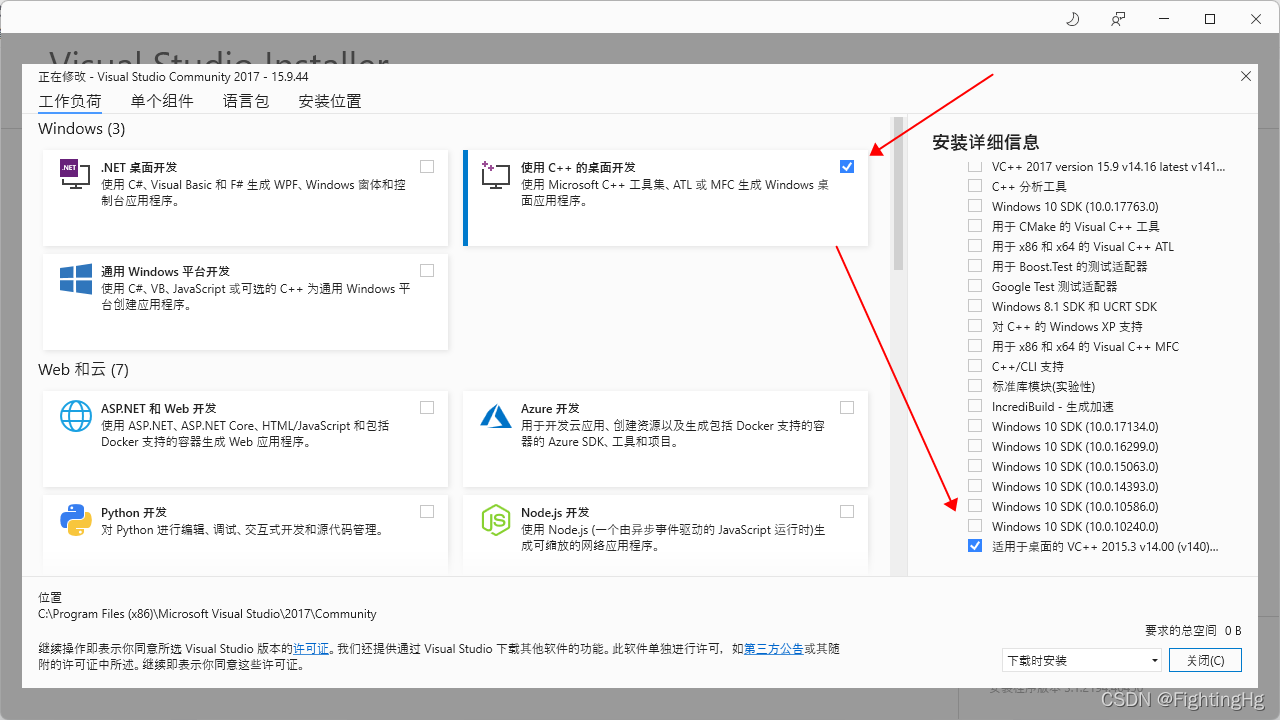Check Visual C++ MFC for x86 and x64
Screen dimensions: 1280x720
[x=975, y=346]
